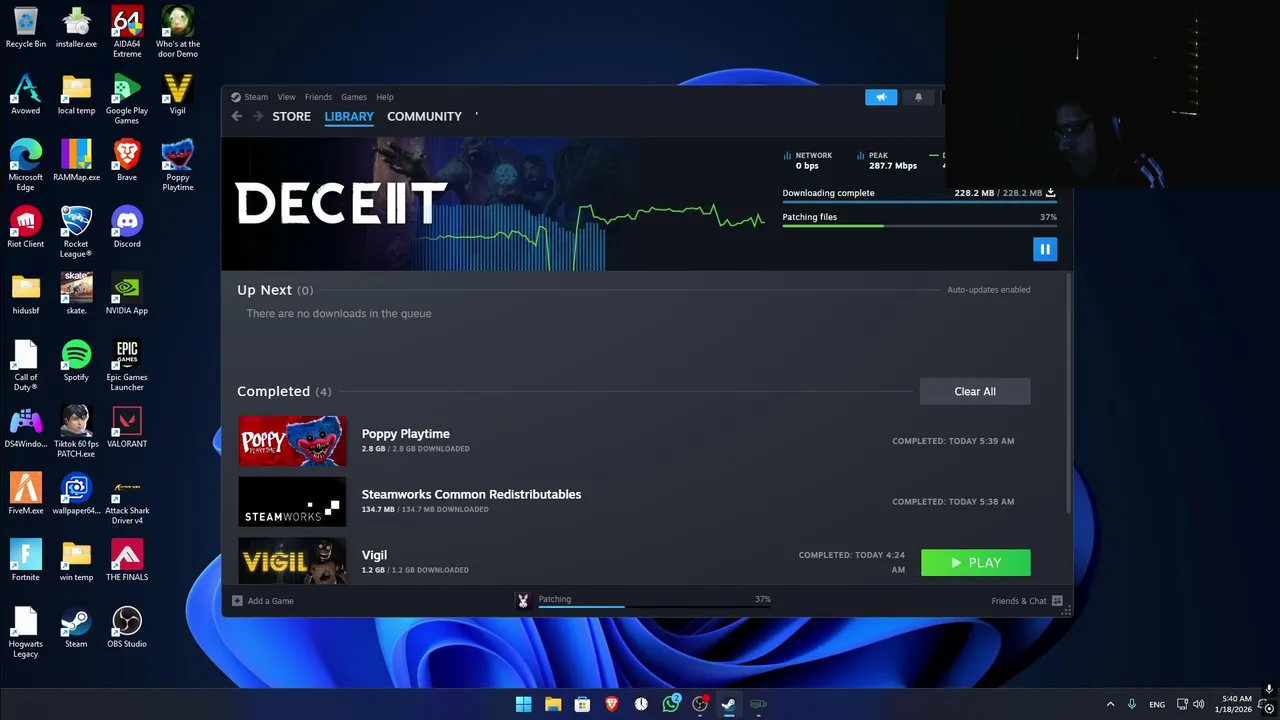
Task: Open Spotify desktop icon
Action: click(76, 361)
